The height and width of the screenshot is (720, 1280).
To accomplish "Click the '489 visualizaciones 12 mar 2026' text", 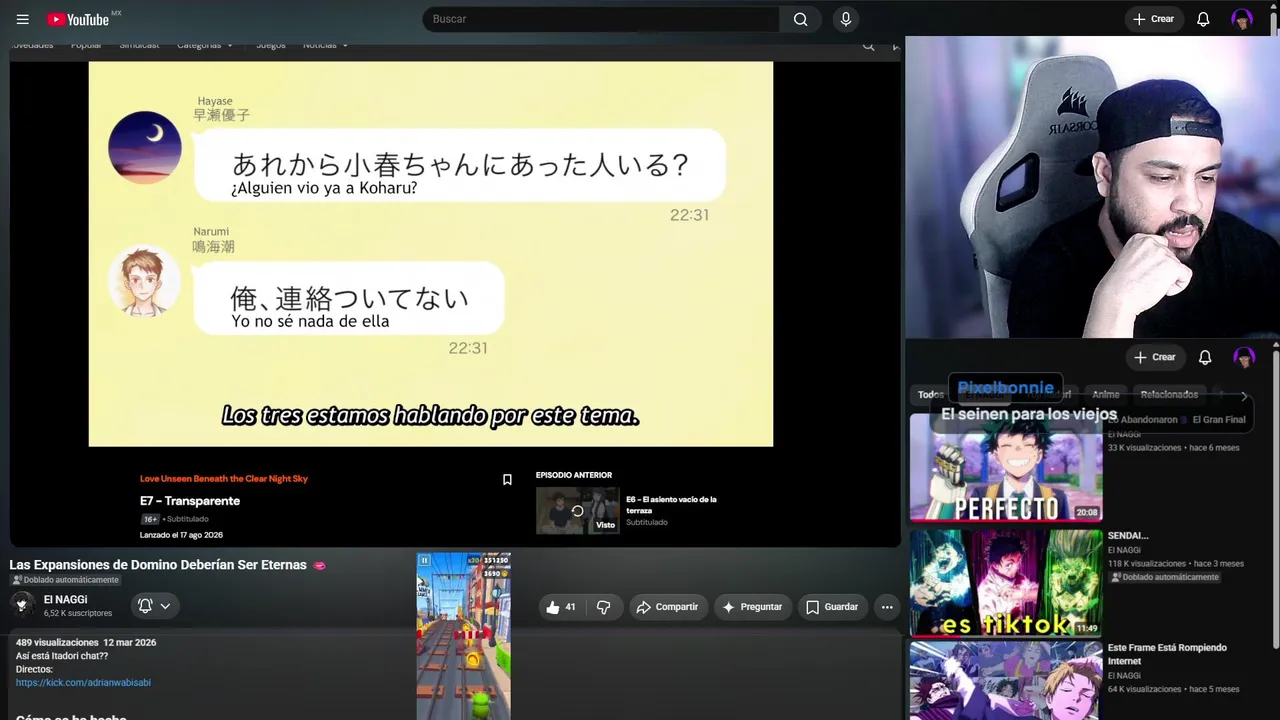I will tap(86, 642).
